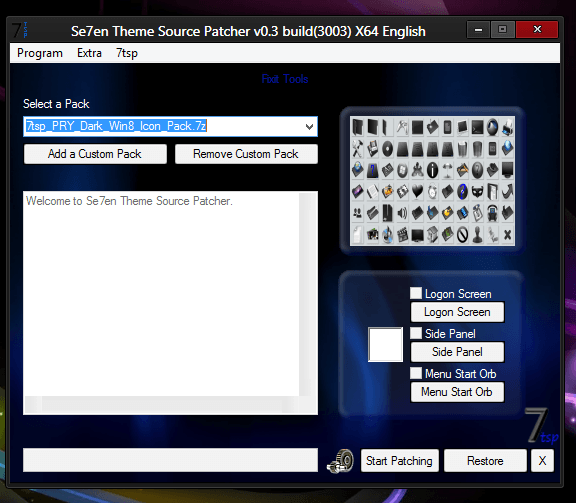Click the speaker volume icon in preview
The width and height of the screenshot is (576, 503).
(x=402, y=213)
